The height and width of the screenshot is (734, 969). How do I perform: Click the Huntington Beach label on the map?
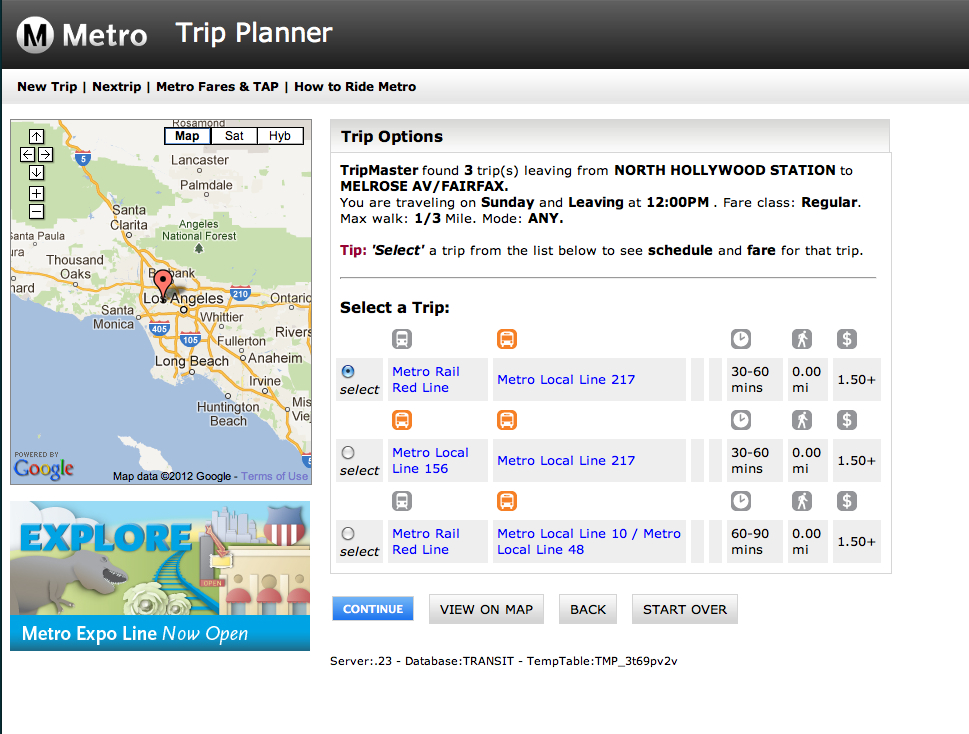click(x=228, y=414)
